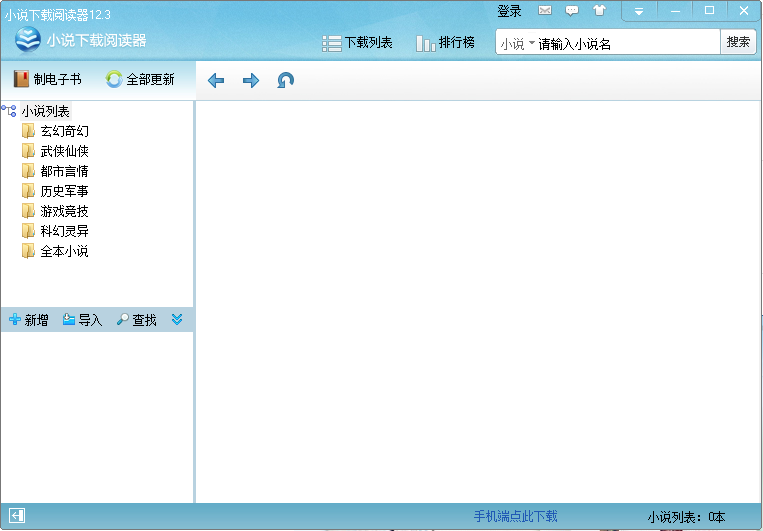Close the reader window
Viewport: 763px width, 531px height.
click(744, 11)
